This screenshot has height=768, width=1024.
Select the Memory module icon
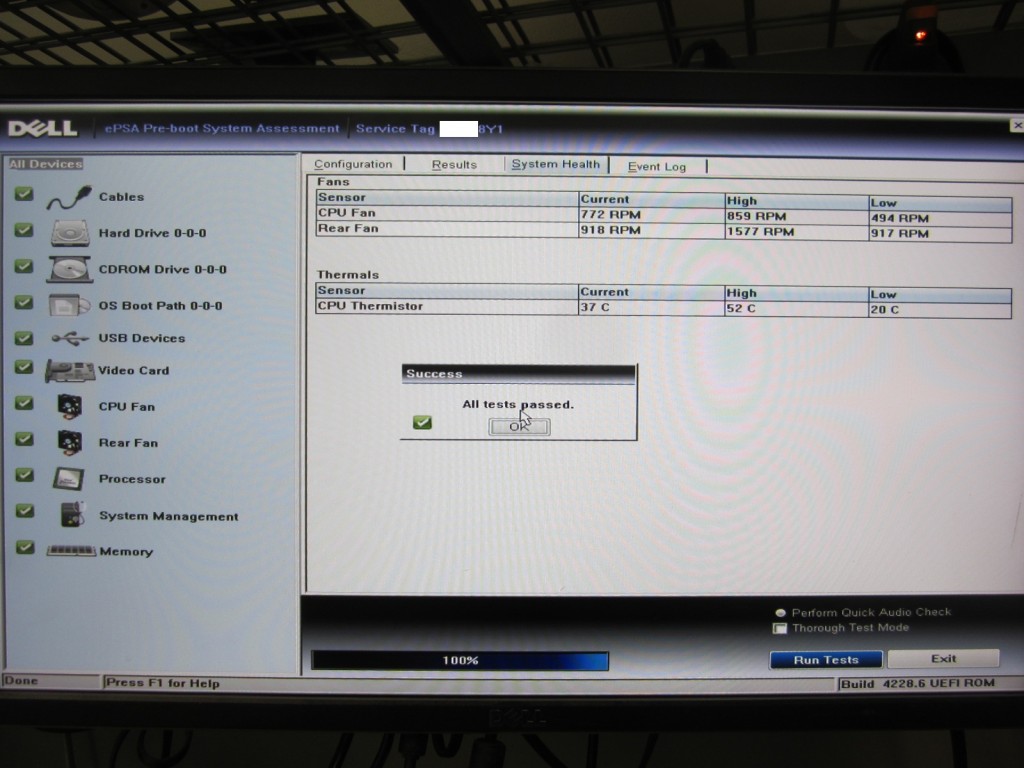point(71,551)
